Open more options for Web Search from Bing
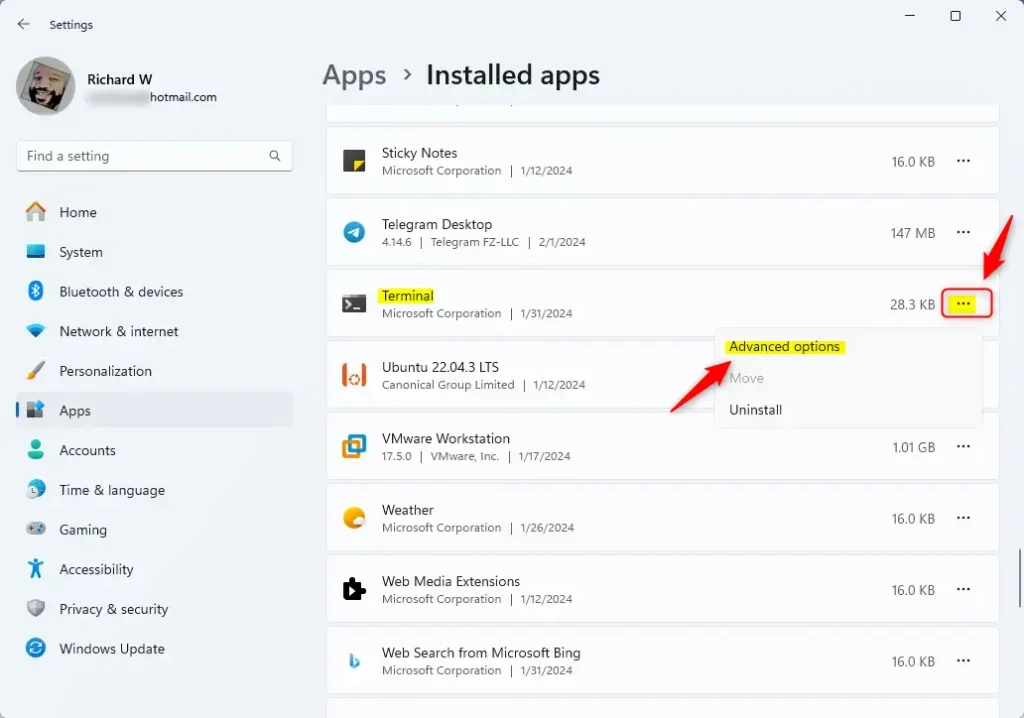The width and height of the screenshot is (1024, 718). point(963,661)
